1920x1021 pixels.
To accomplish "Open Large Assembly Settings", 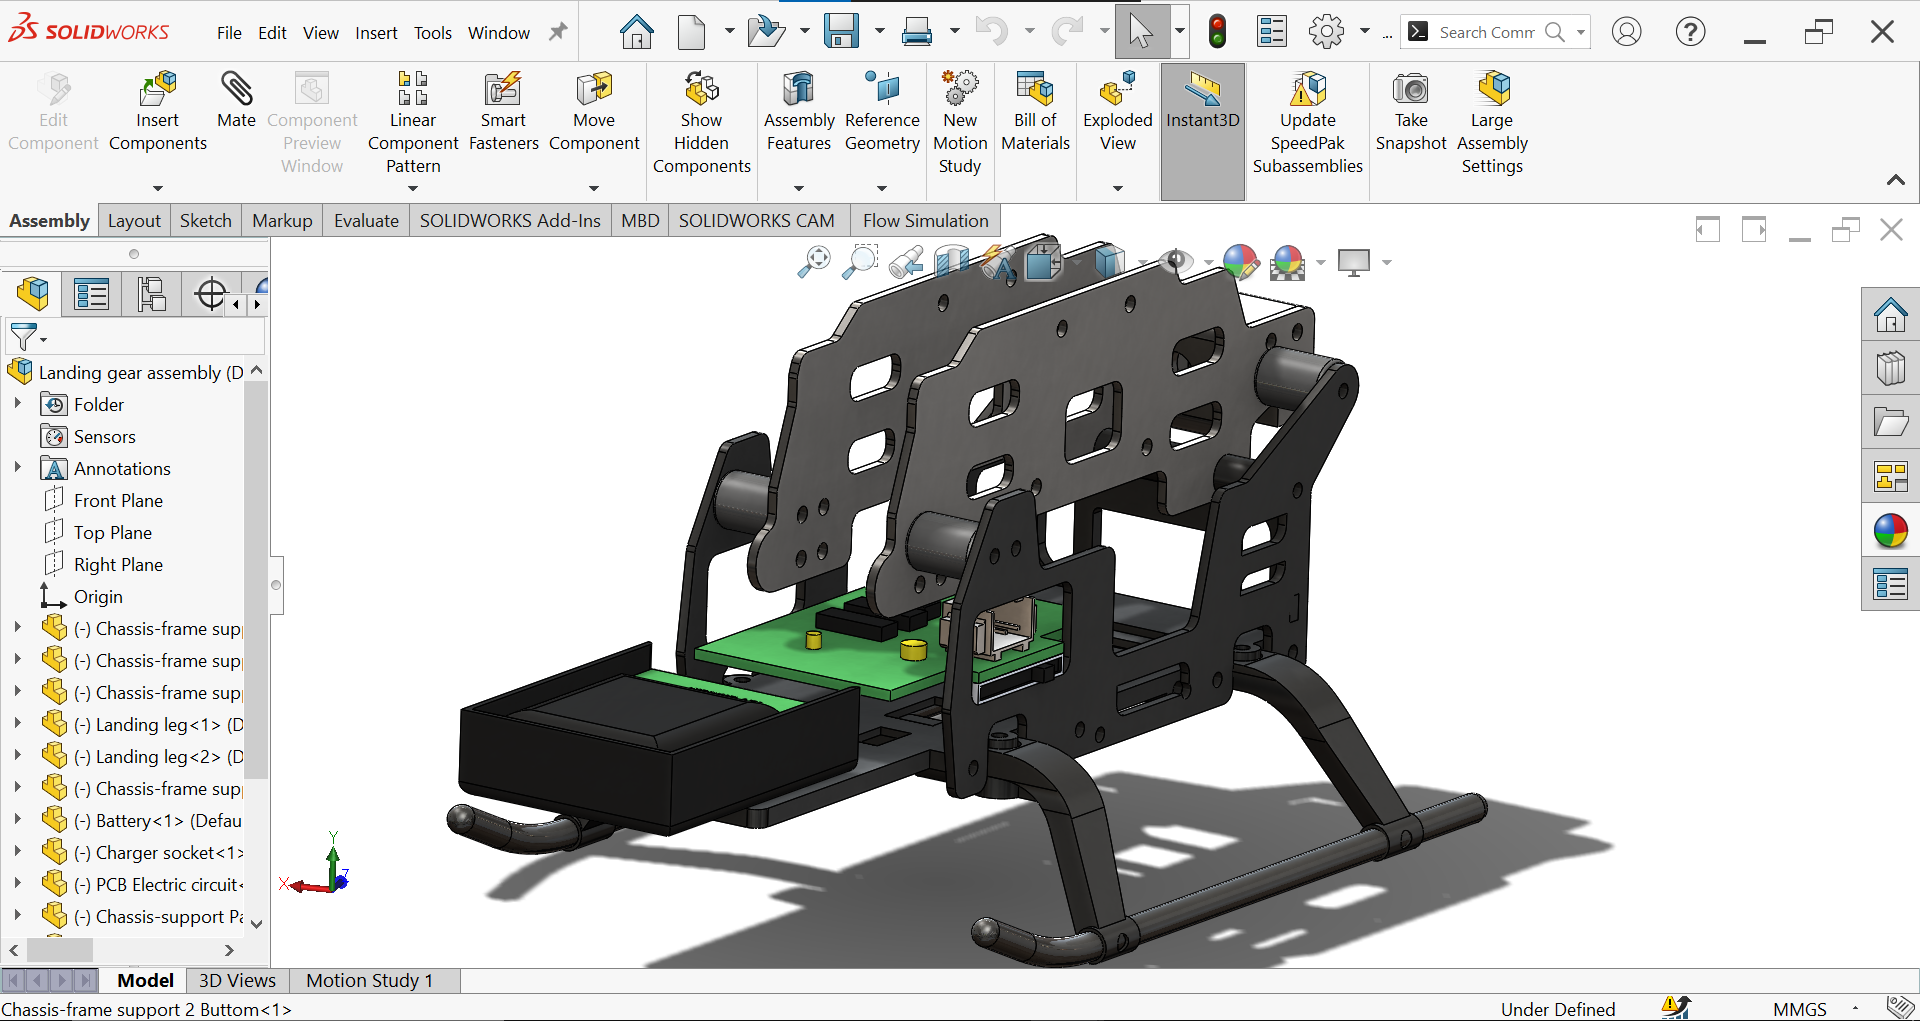I will (1492, 122).
